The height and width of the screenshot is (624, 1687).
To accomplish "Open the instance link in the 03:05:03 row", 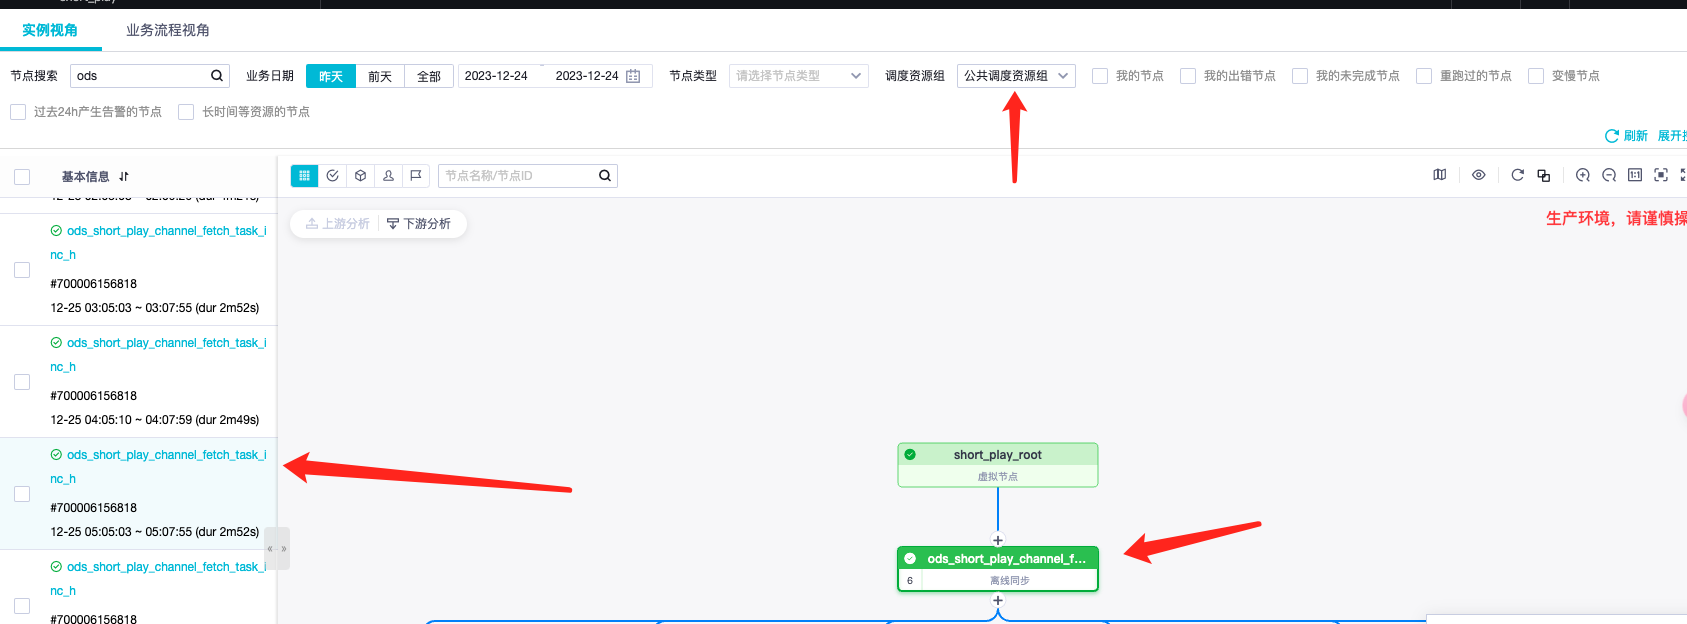I will tap(159, 243).
